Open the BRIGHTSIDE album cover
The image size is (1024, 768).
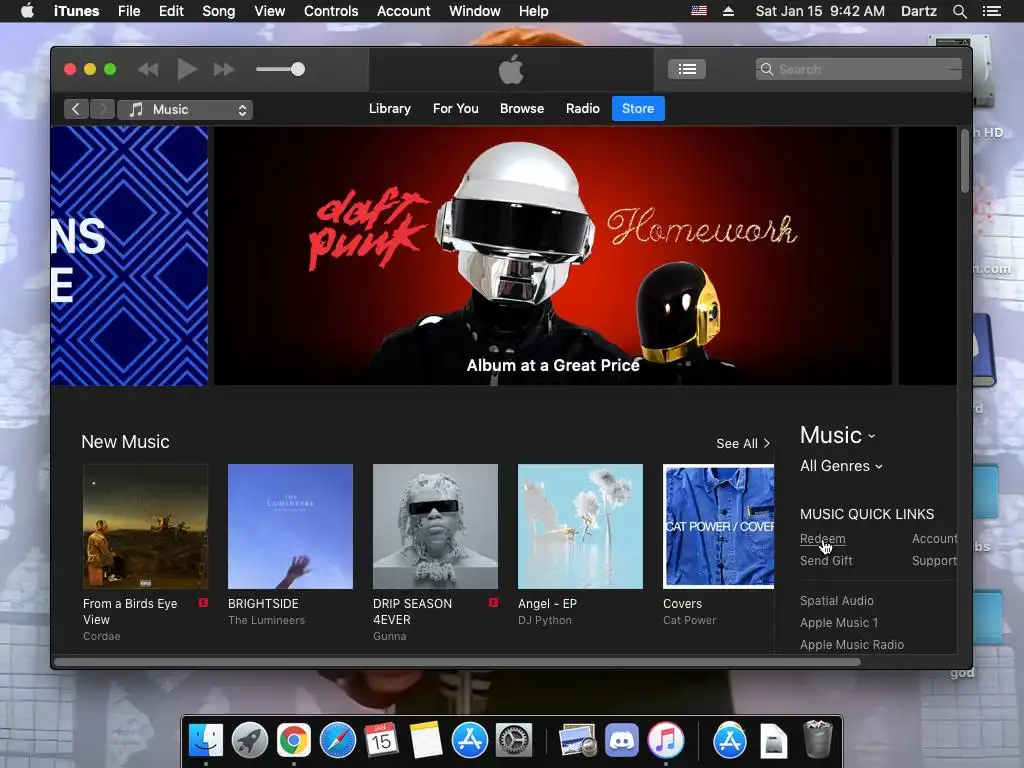[x=290, y=526]
